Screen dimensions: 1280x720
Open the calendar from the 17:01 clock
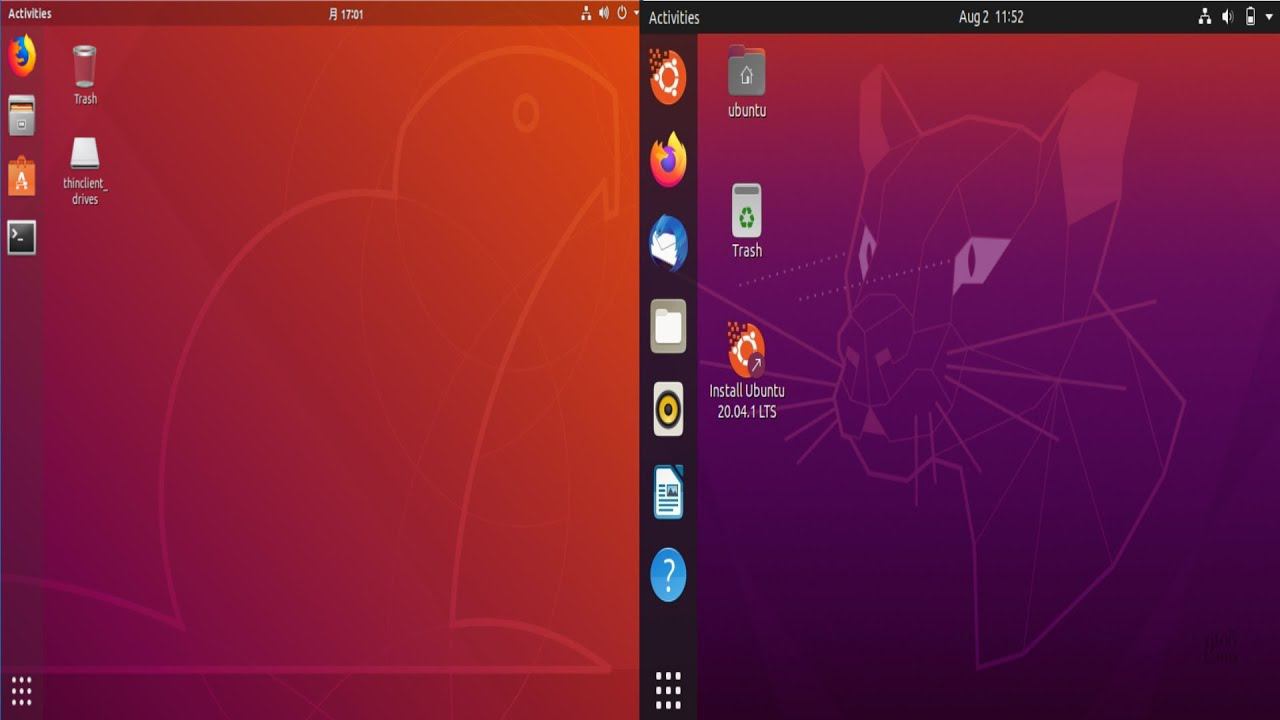point(346,14)
